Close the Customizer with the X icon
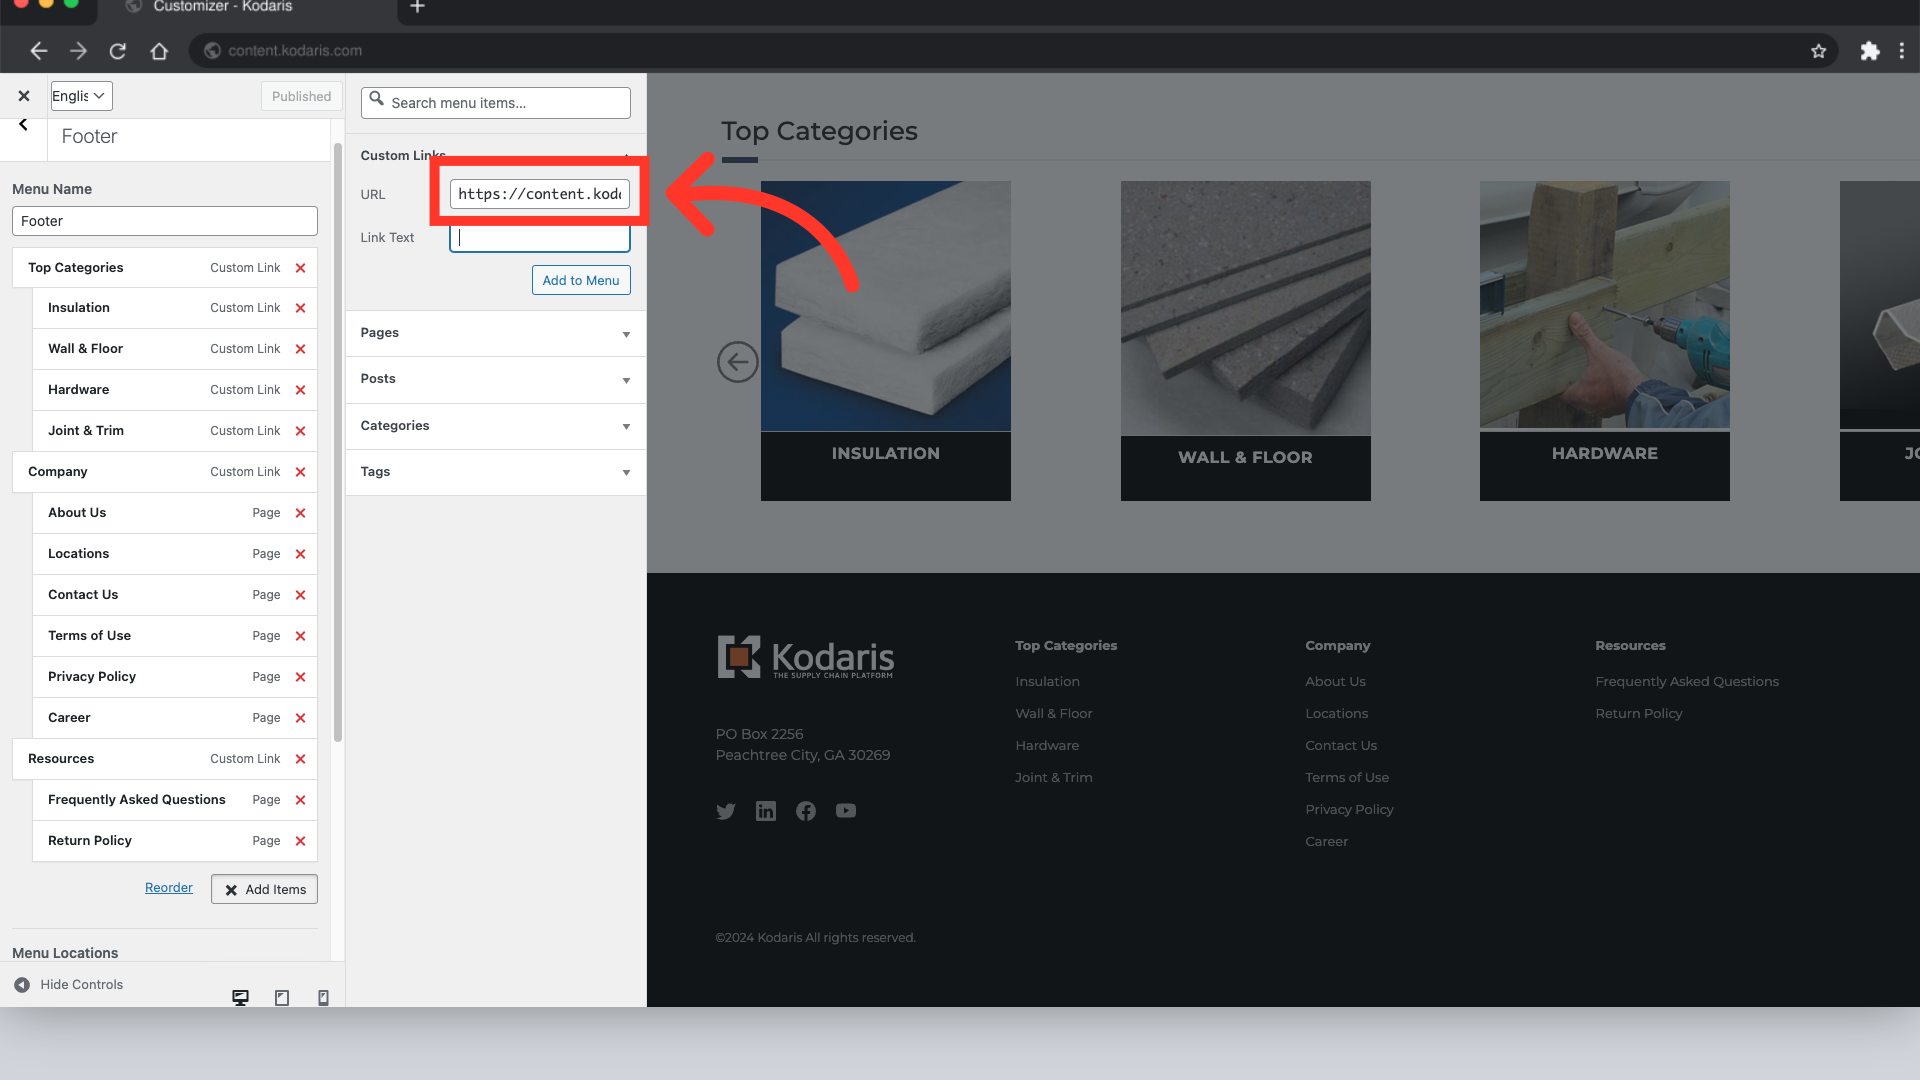Viewport: 1920px width, 1080px height. point(24,96)
